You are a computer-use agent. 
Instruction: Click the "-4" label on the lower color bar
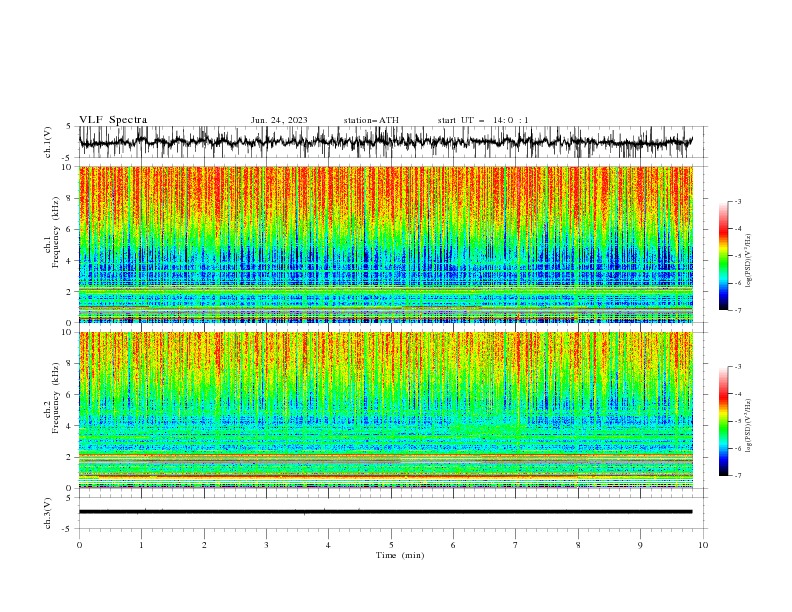[737, 394]
